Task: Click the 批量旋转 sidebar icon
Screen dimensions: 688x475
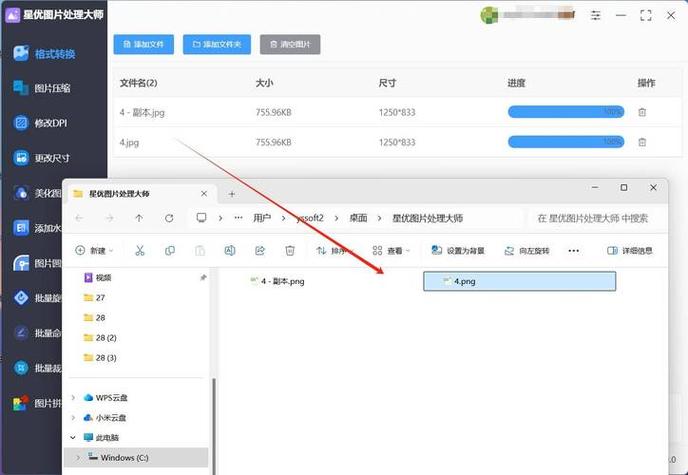Action: pos(21,298)
